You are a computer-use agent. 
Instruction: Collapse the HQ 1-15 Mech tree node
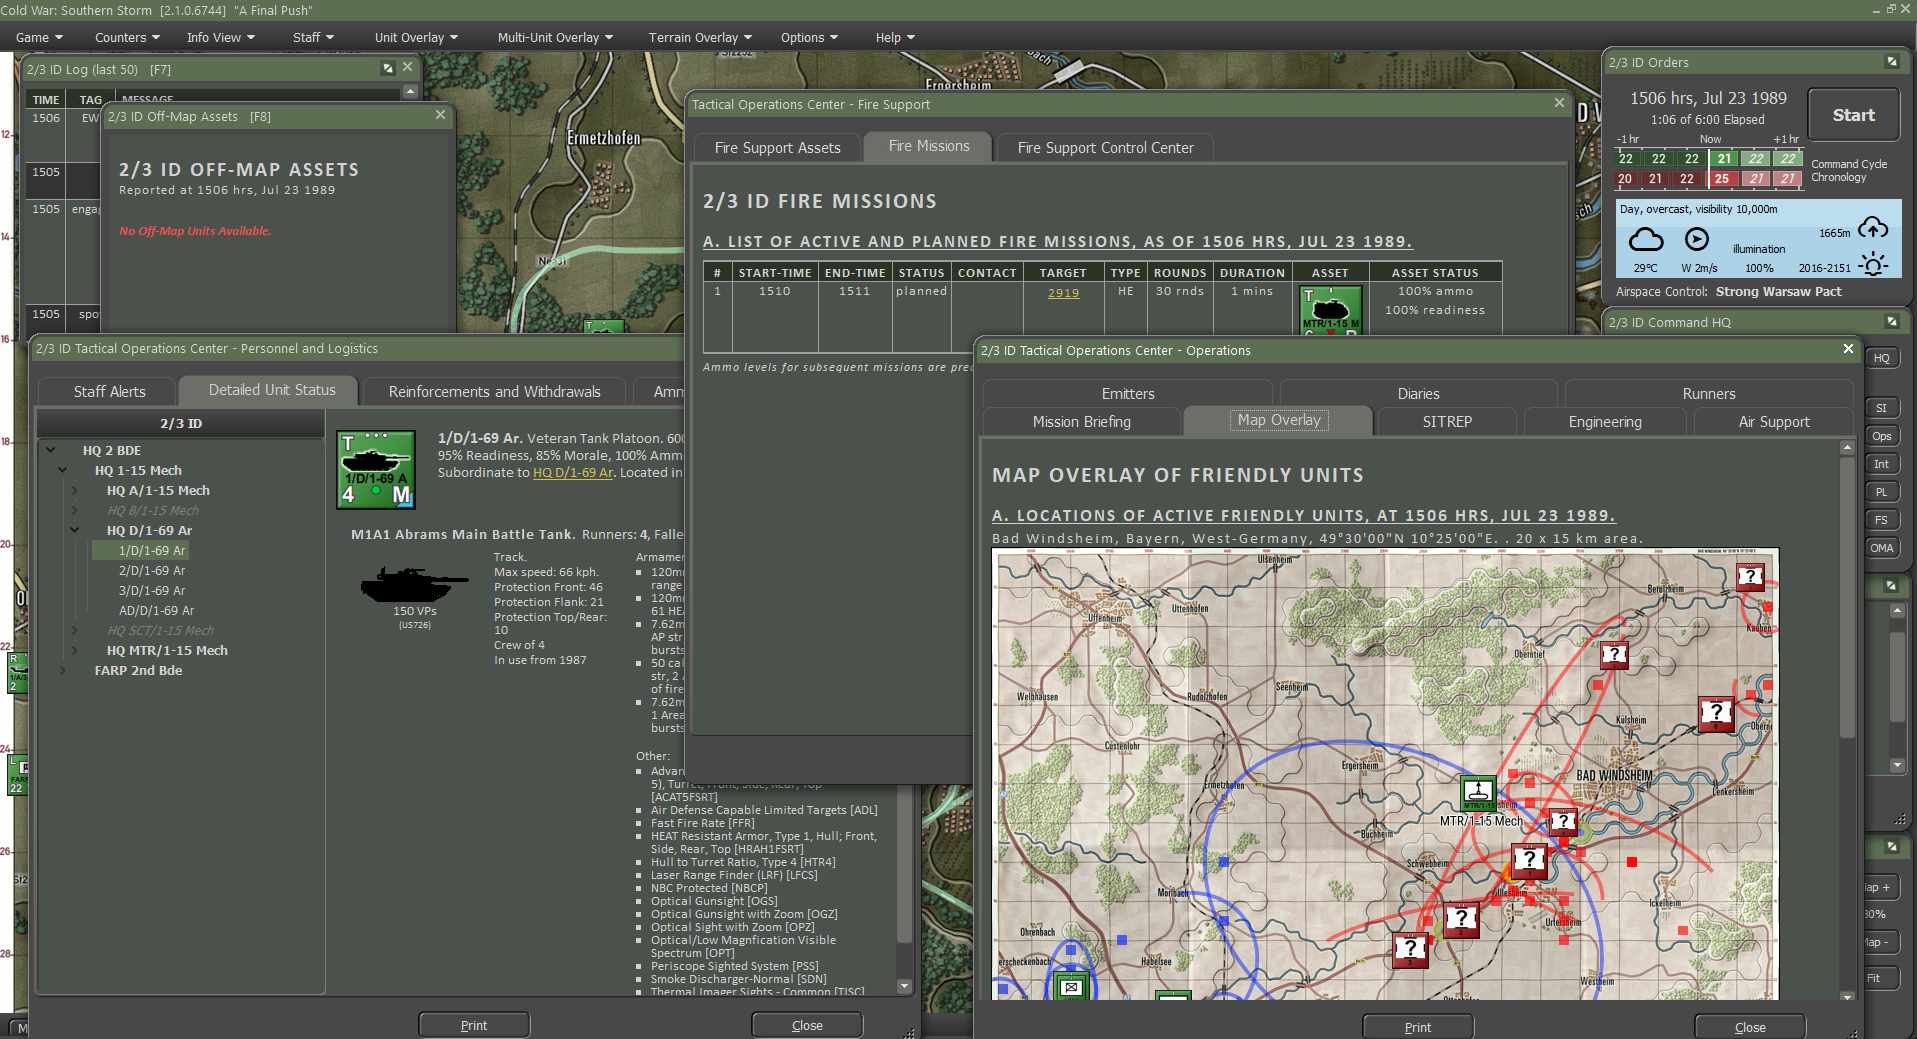tap(63, 470)
